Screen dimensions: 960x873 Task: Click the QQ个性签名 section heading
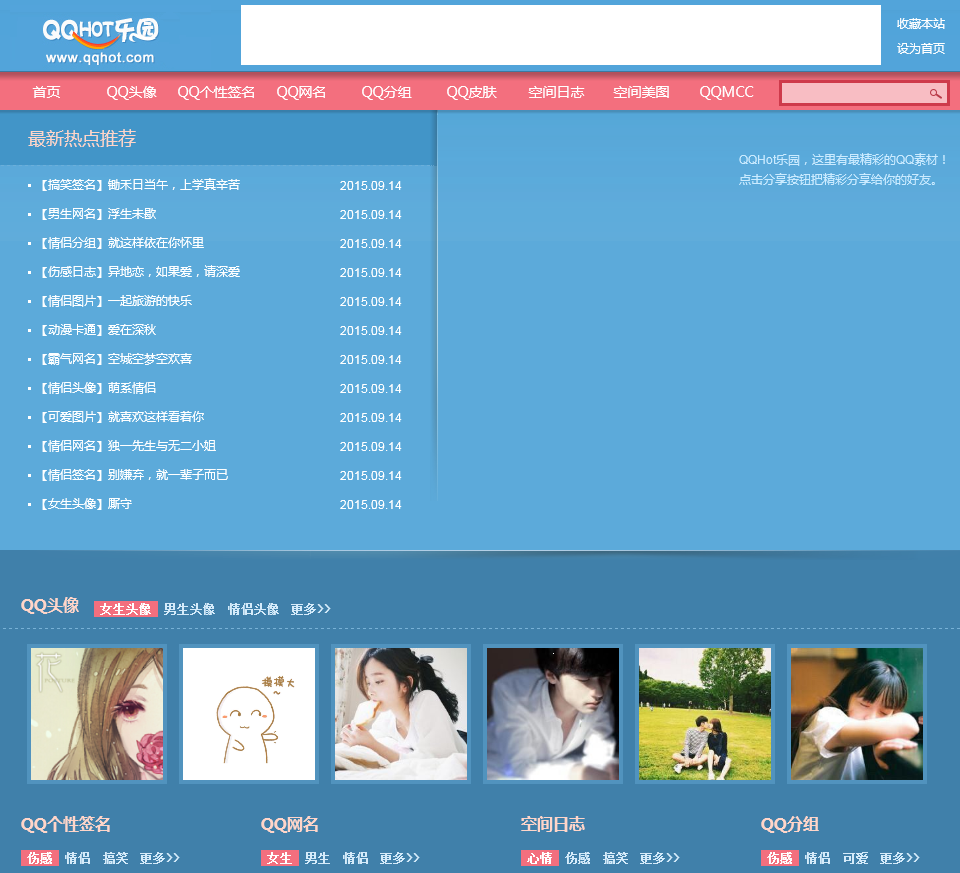66,825
